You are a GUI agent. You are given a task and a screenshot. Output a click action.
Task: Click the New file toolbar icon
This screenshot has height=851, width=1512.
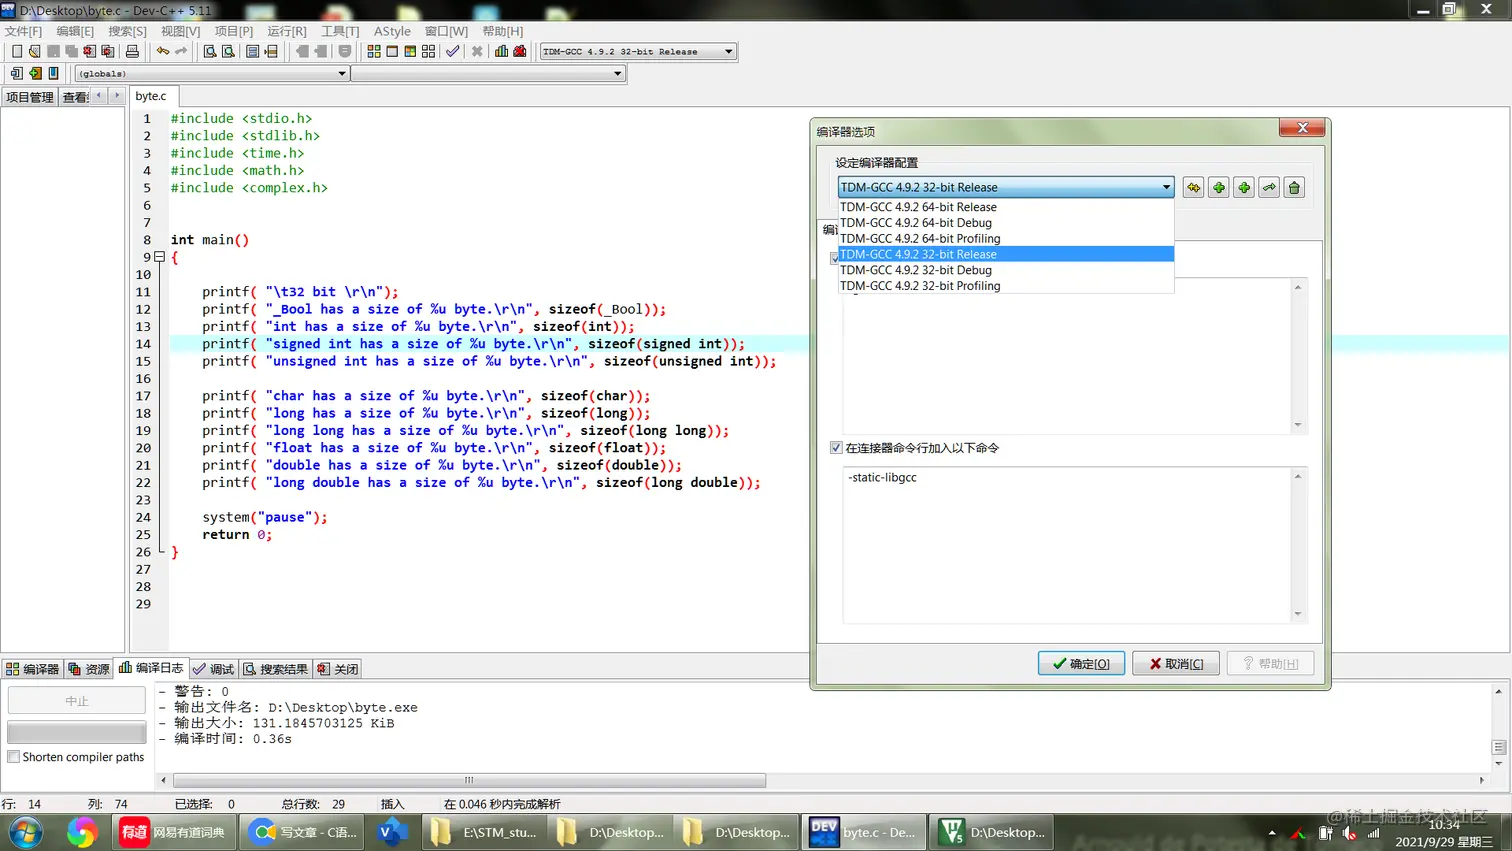coord(17,51)
